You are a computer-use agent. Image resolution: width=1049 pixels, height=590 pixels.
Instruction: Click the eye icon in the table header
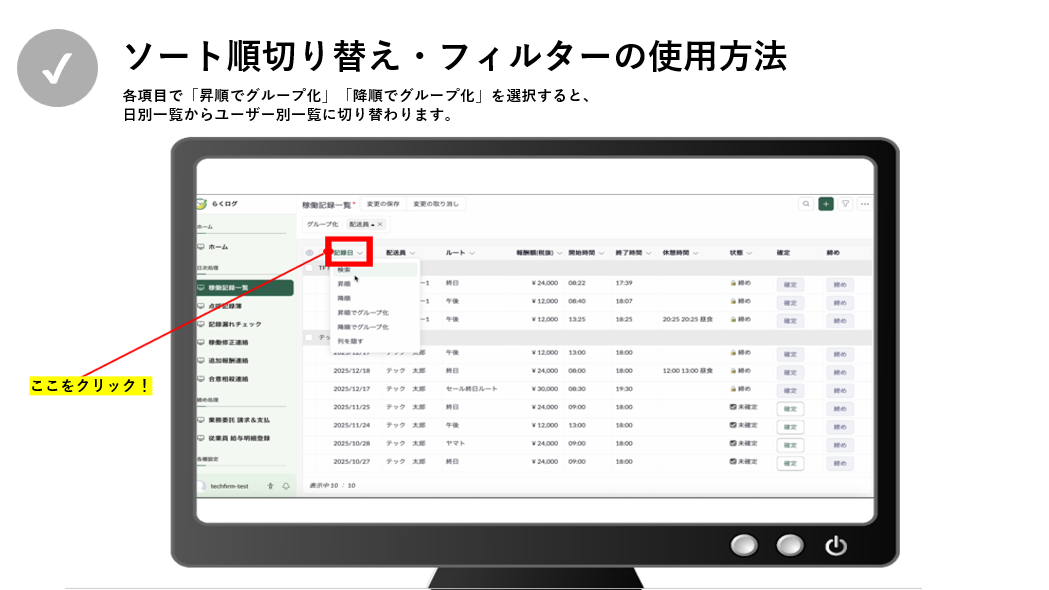309,253
